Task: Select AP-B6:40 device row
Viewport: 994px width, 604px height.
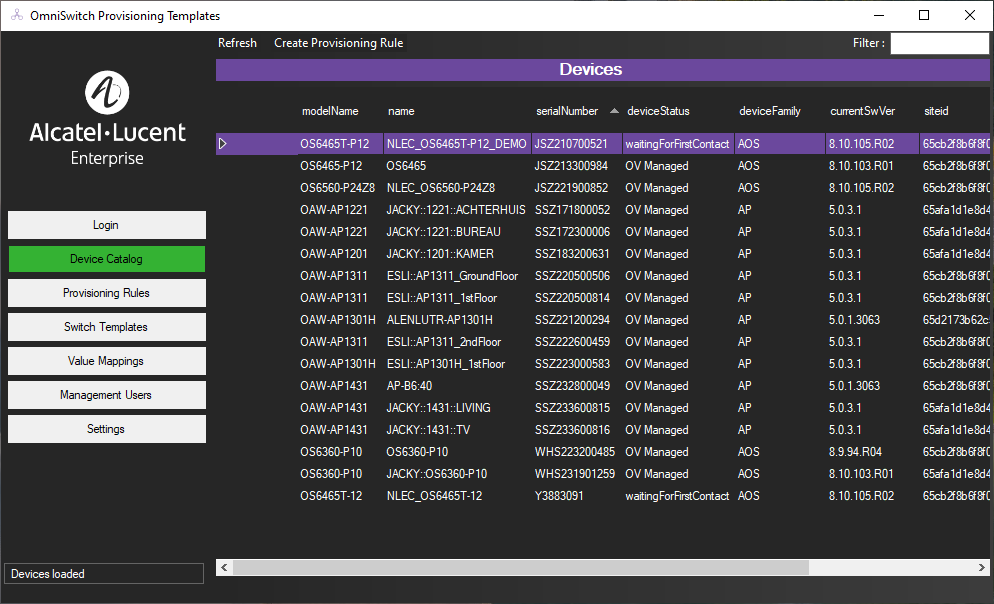Action: [602, 385]
